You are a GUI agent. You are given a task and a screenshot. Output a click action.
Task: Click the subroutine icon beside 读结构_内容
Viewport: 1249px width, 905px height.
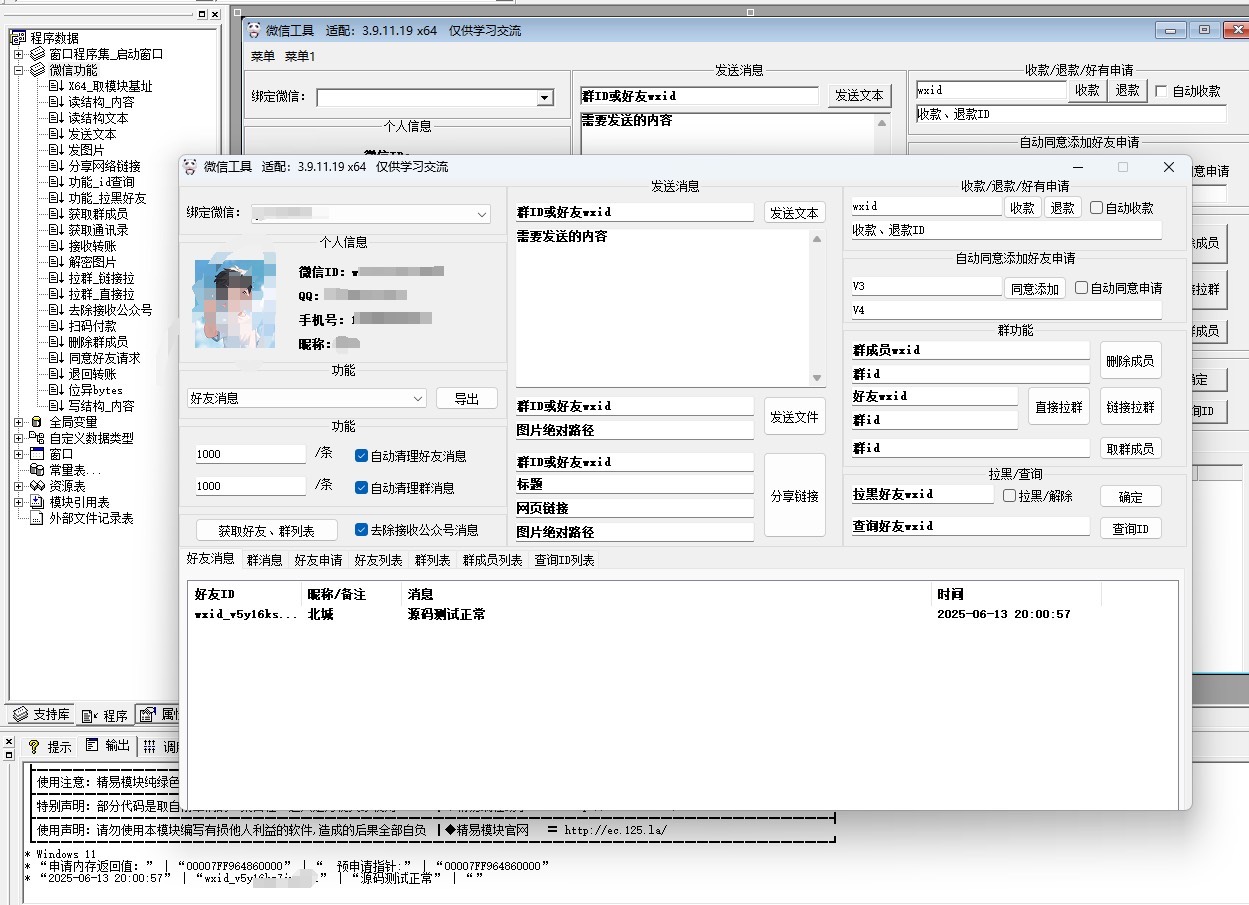coord(56,102)
